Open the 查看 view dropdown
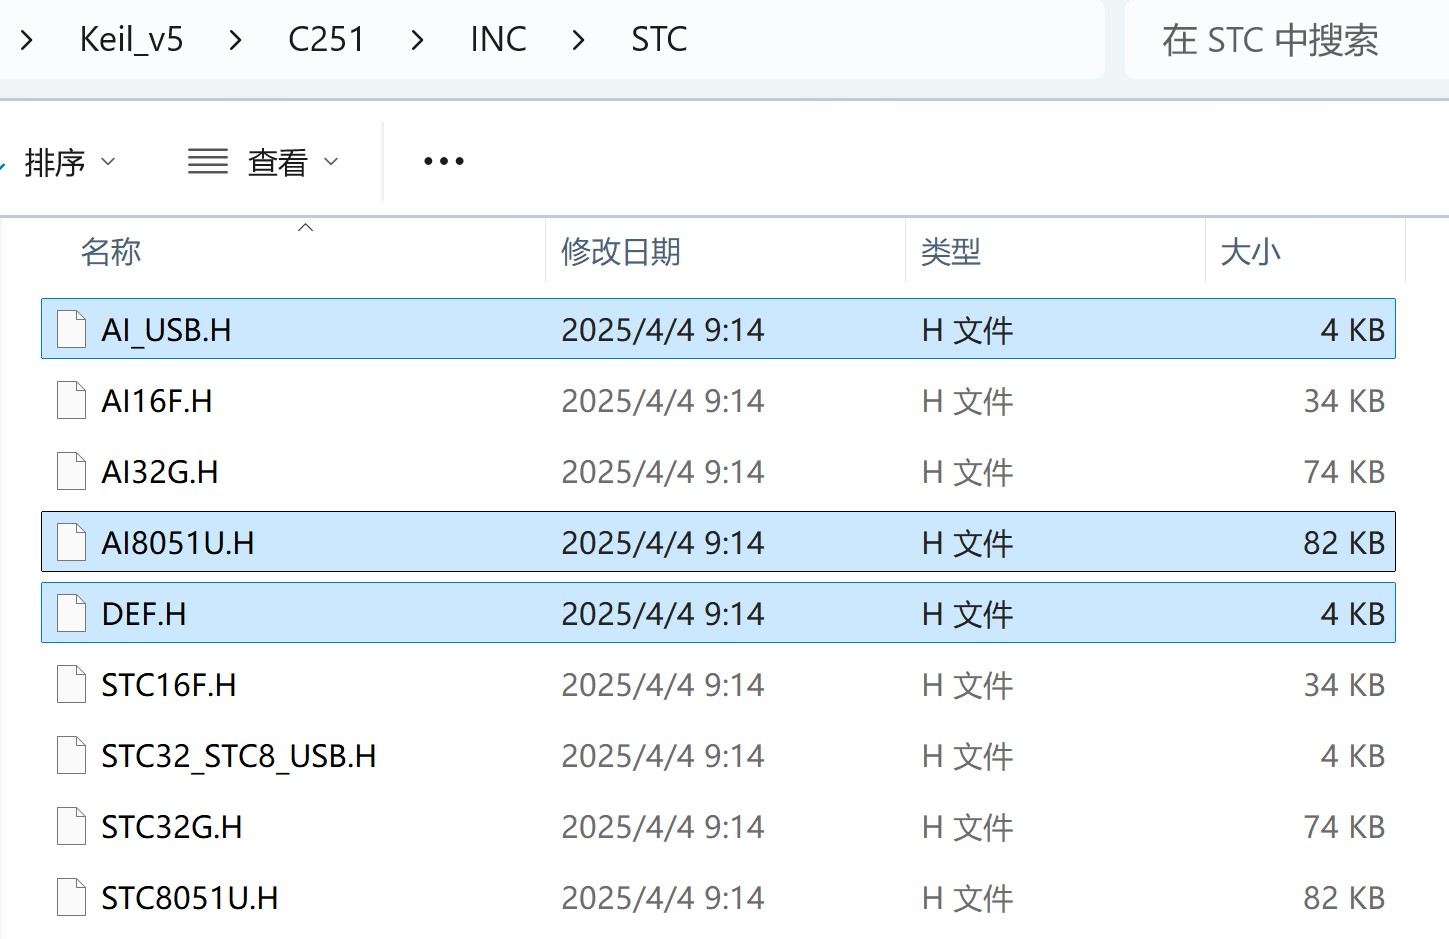The width and height of the screenshot is (1449, 939). 264,162
